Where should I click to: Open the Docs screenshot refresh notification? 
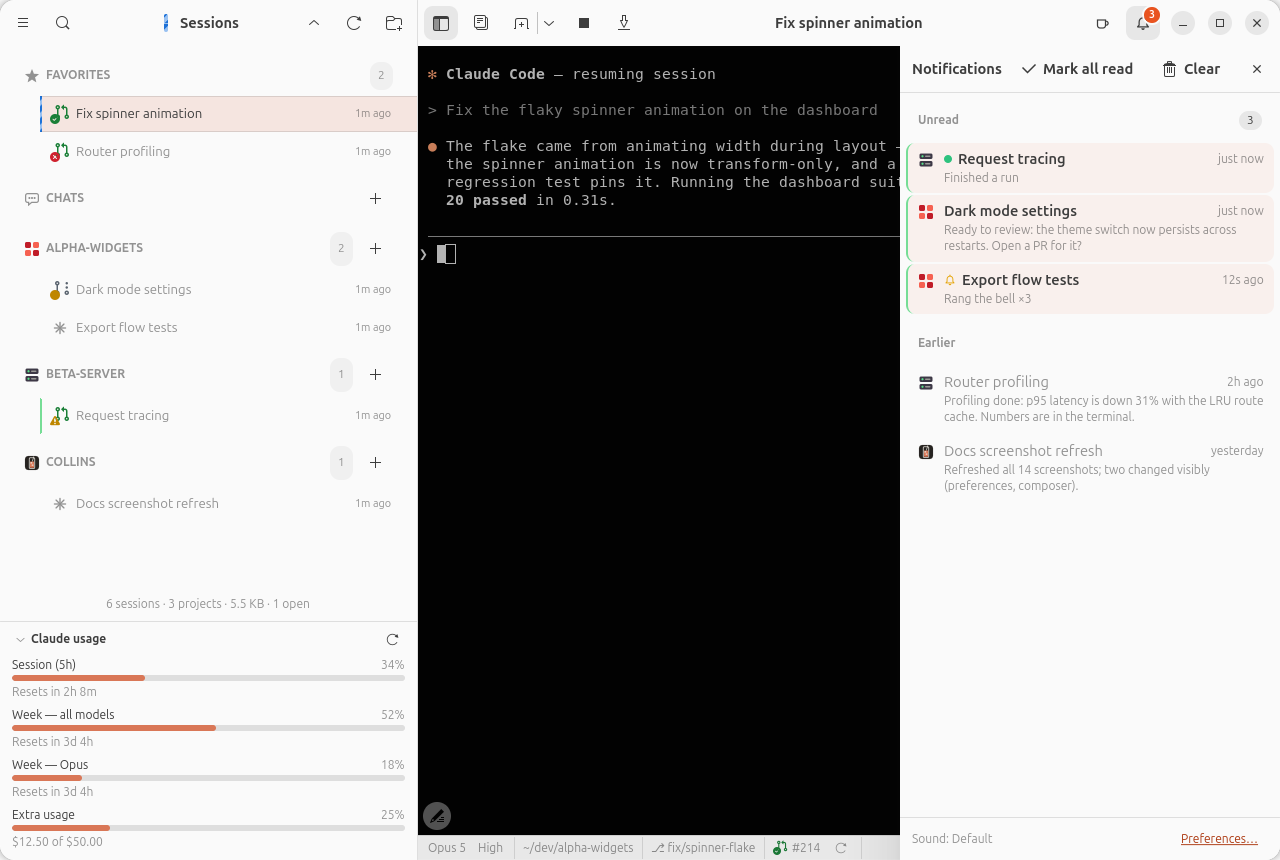click(x=1090, y=467)
